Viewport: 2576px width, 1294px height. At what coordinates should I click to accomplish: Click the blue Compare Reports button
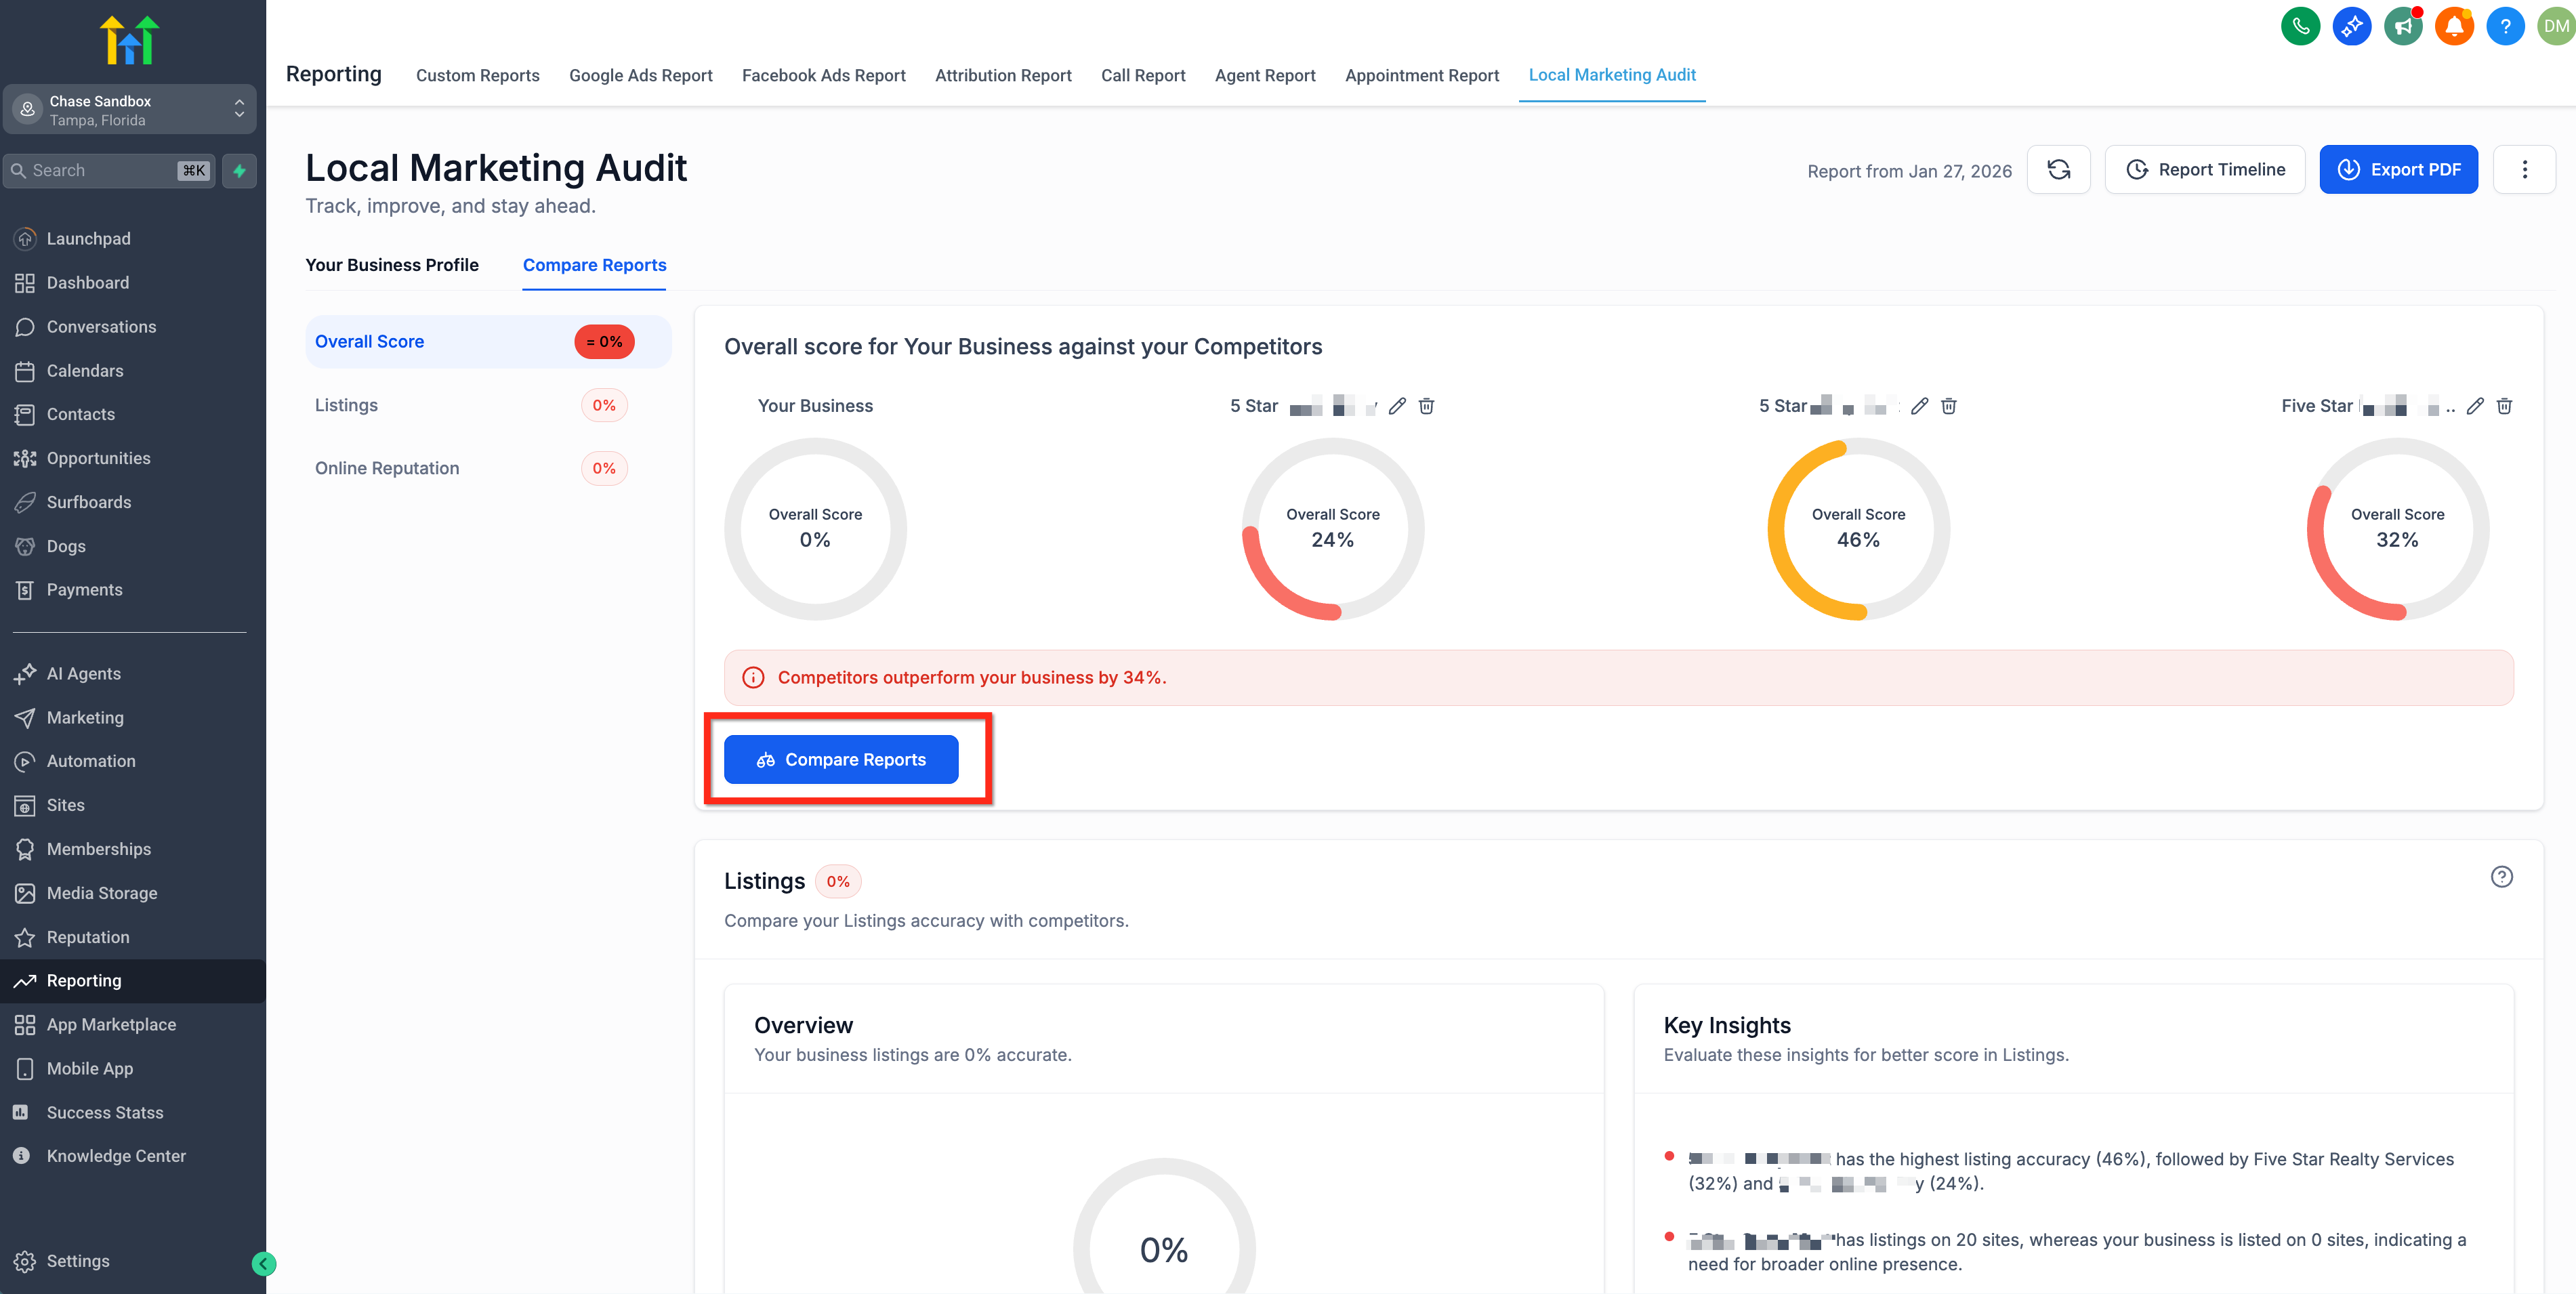[x=841, y=760]
